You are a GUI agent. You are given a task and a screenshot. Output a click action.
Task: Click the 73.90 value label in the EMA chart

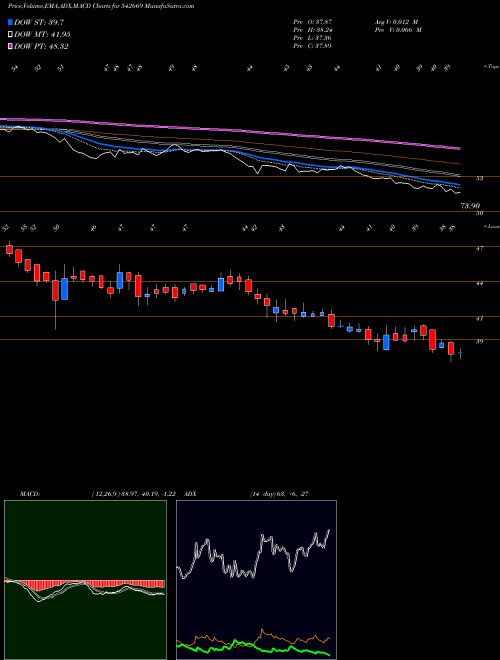click(x=471, y=206)
